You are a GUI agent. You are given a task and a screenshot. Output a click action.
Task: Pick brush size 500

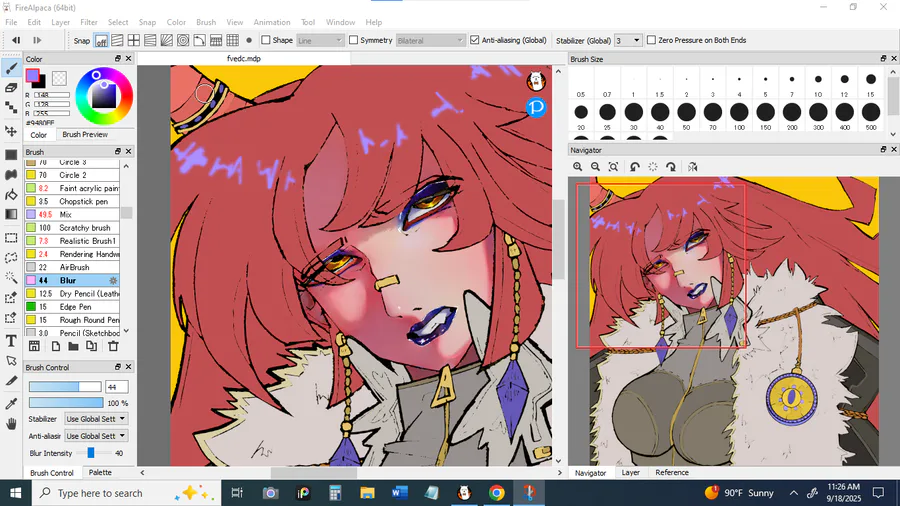tap(871, 116)
